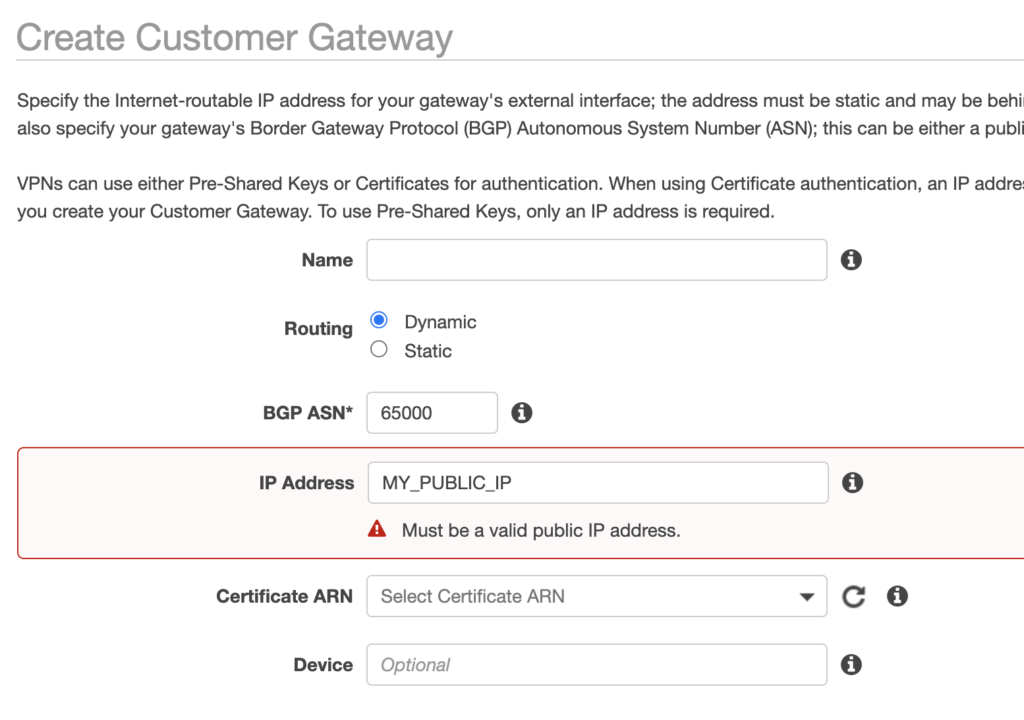This screenshot has width=1024, height=720.
Task: Open the Select Certificate ARN dropdown
Action: tap(597, 596)
